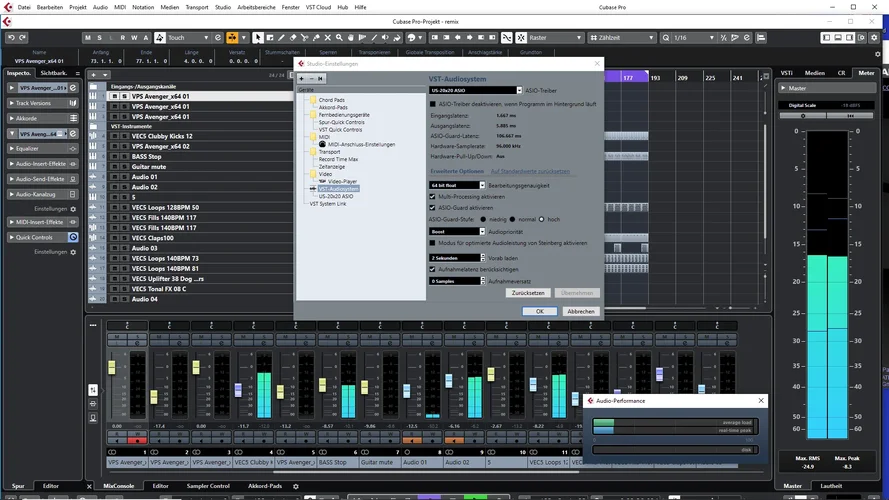
Task: Select the hoch ASIO-Guard-Stufe radio button
Action: [x=542, y=218]
